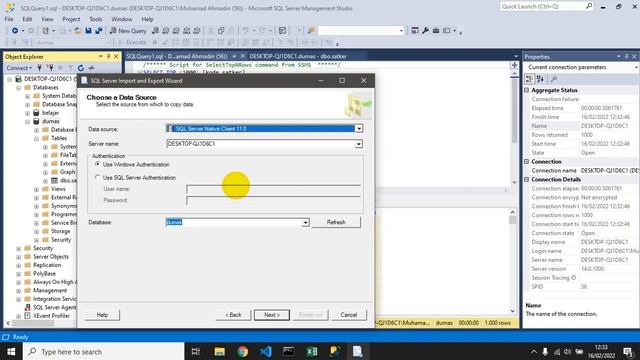Open Current connection parameters dropdown
This screenshot has height=360, width=640.
click(x=636, y=67)
